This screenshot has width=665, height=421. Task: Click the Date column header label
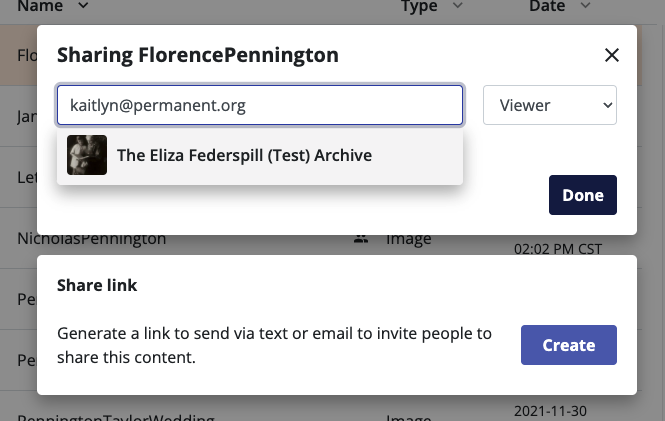547,6
